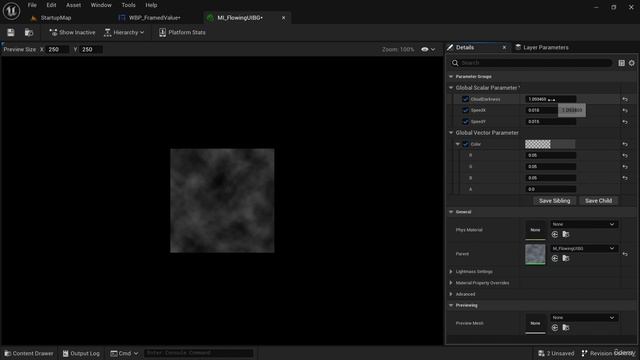The width and height of the screenshot is (640, 360).
Task: Collapse the Global Vector Parameter group
Action: [x=451, y=133]
